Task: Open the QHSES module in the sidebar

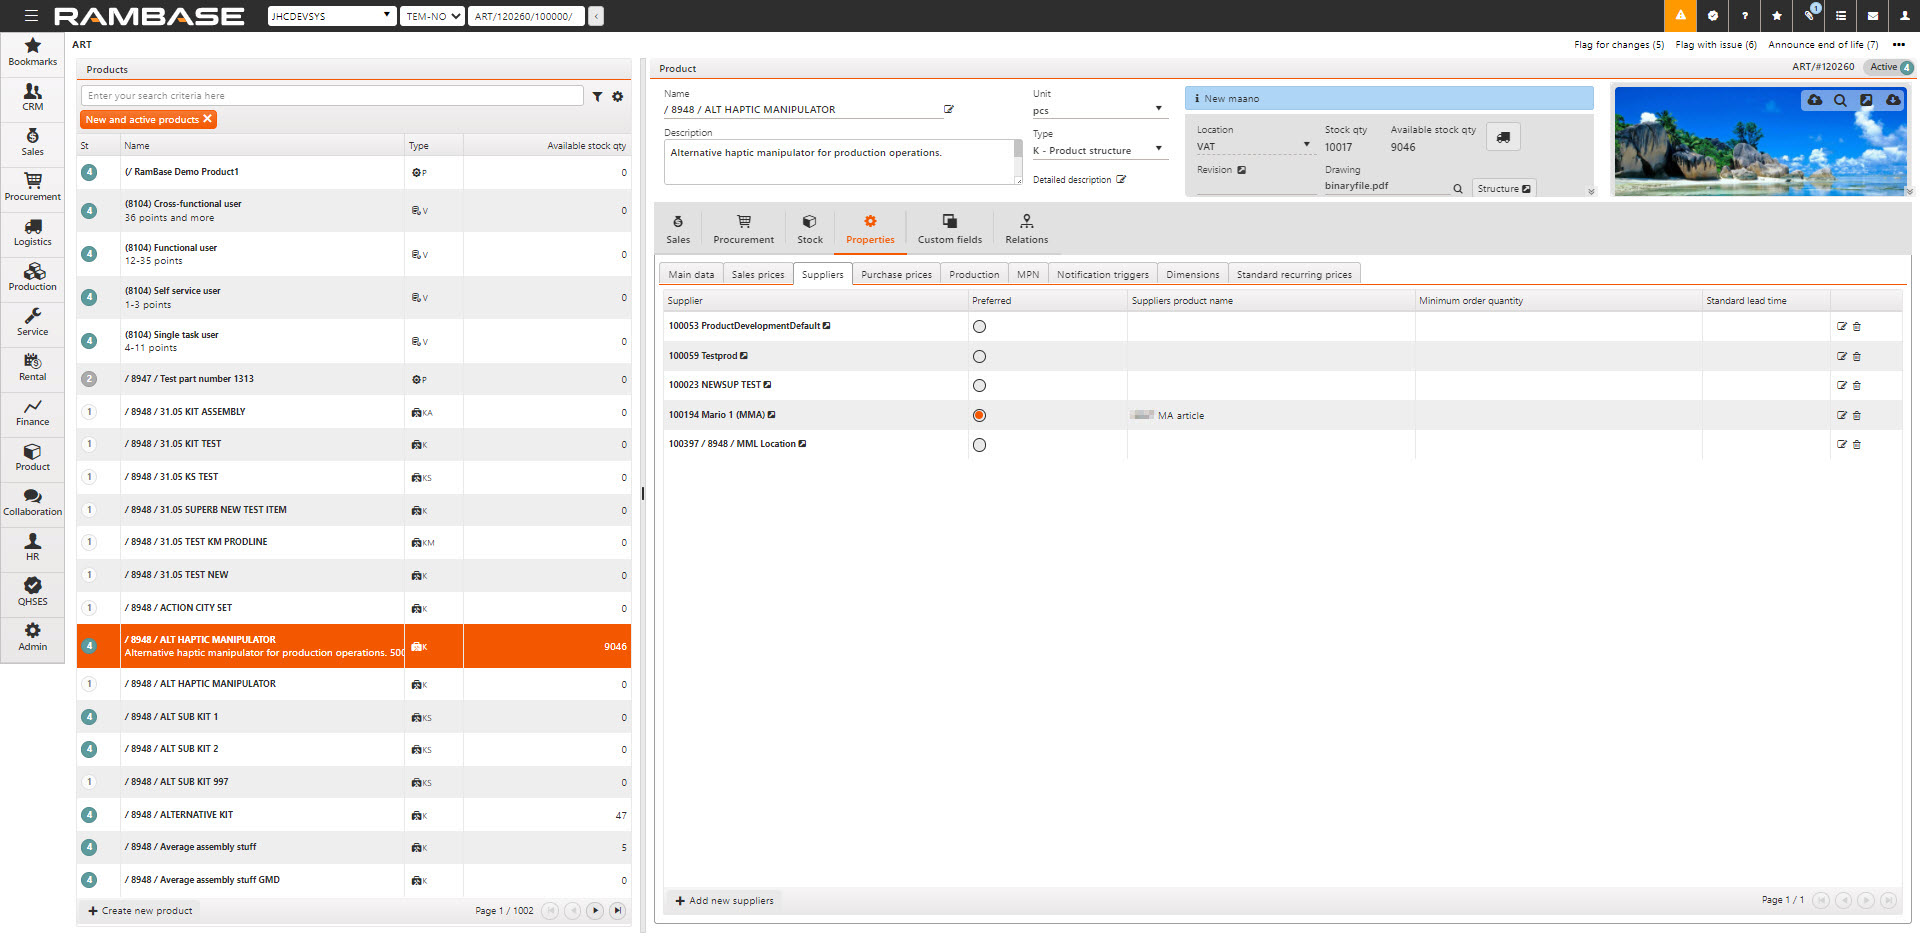Action: [x=33, y=591]
